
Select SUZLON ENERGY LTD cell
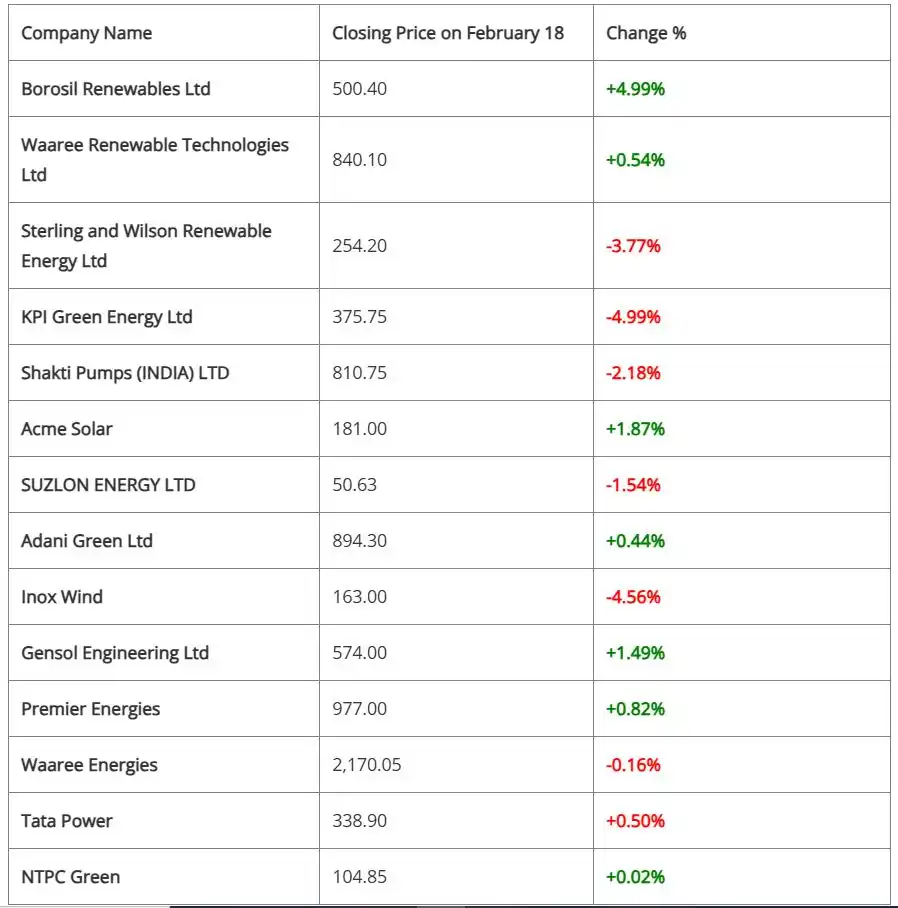pyautogui.click(x=108, y=485)
